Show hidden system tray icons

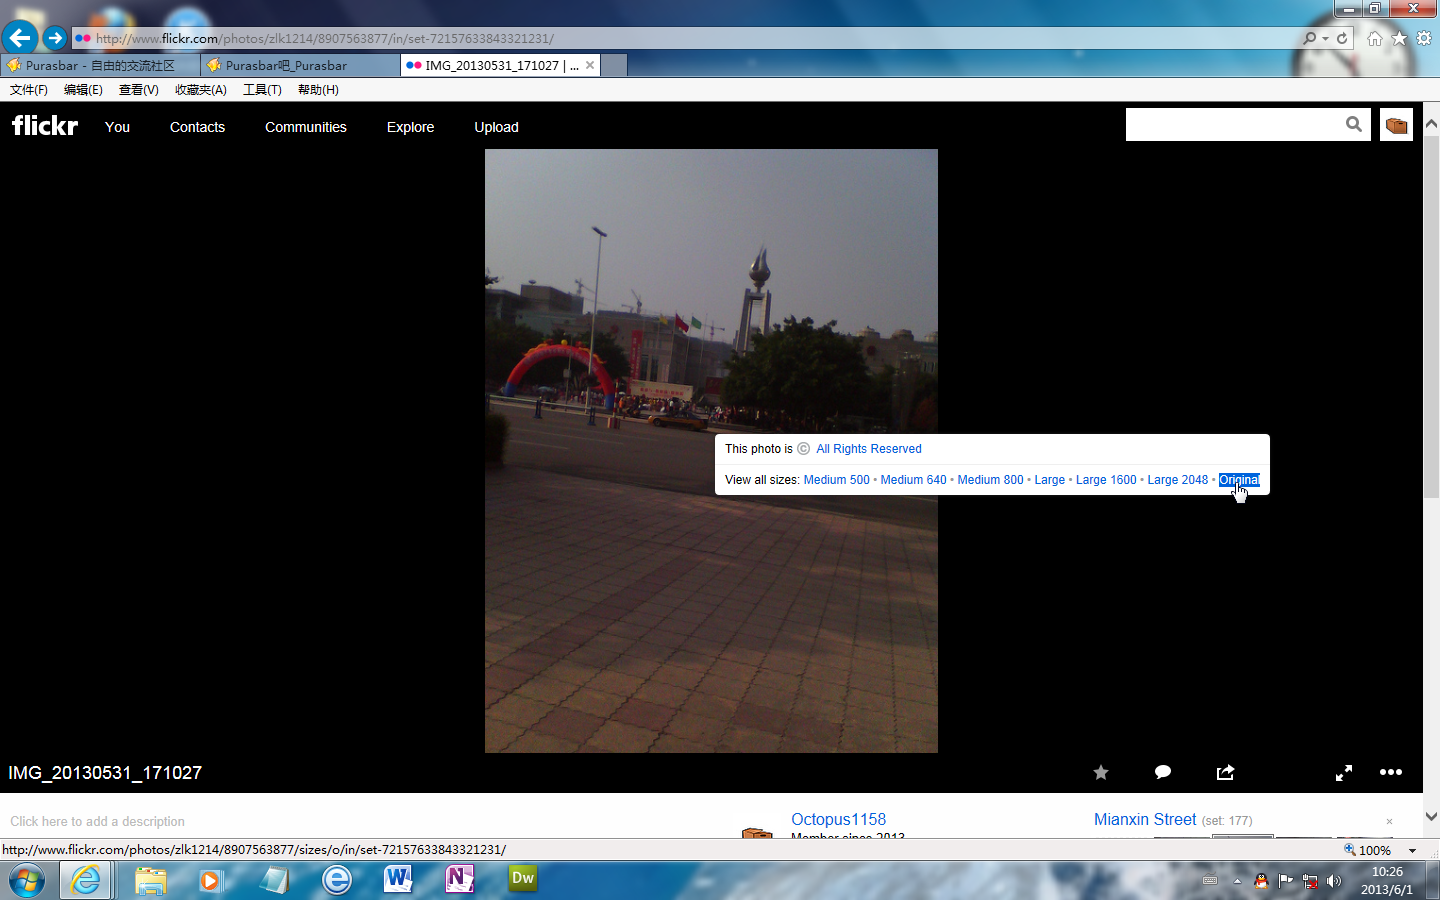point(1237,881)
